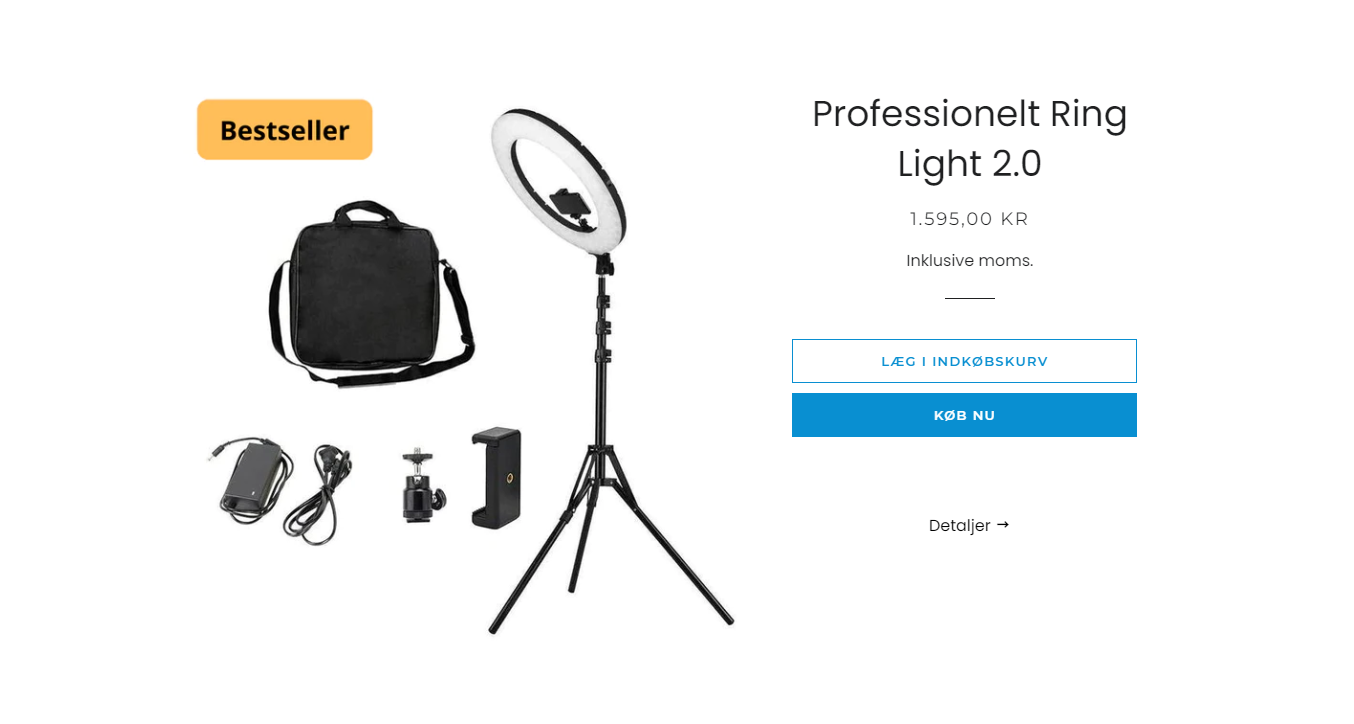Click the 1.595,00 KR price text
Screen dimensions: 1354x724
pyautogui.click(x=969, y=219)
